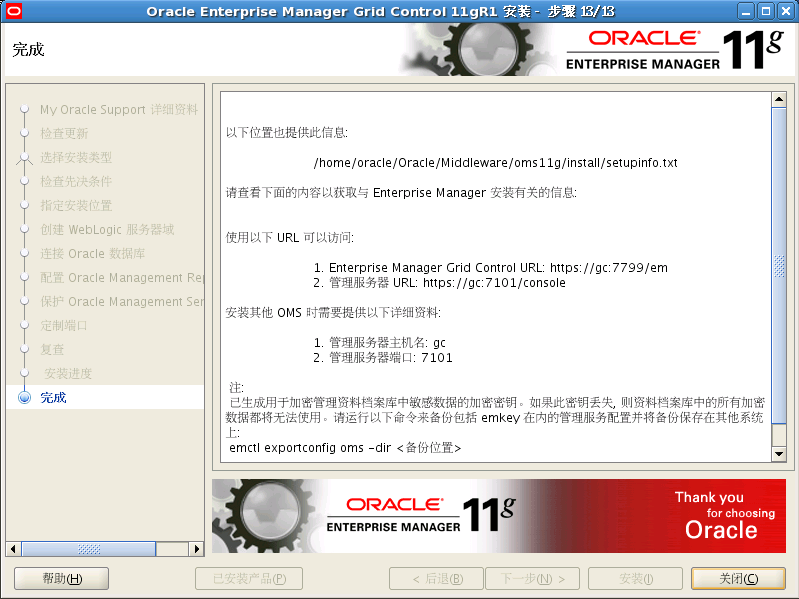Select the 连接 Oracle 数据库 step
The width and height of the screenshot is (799, 599).
coord(93,253)
